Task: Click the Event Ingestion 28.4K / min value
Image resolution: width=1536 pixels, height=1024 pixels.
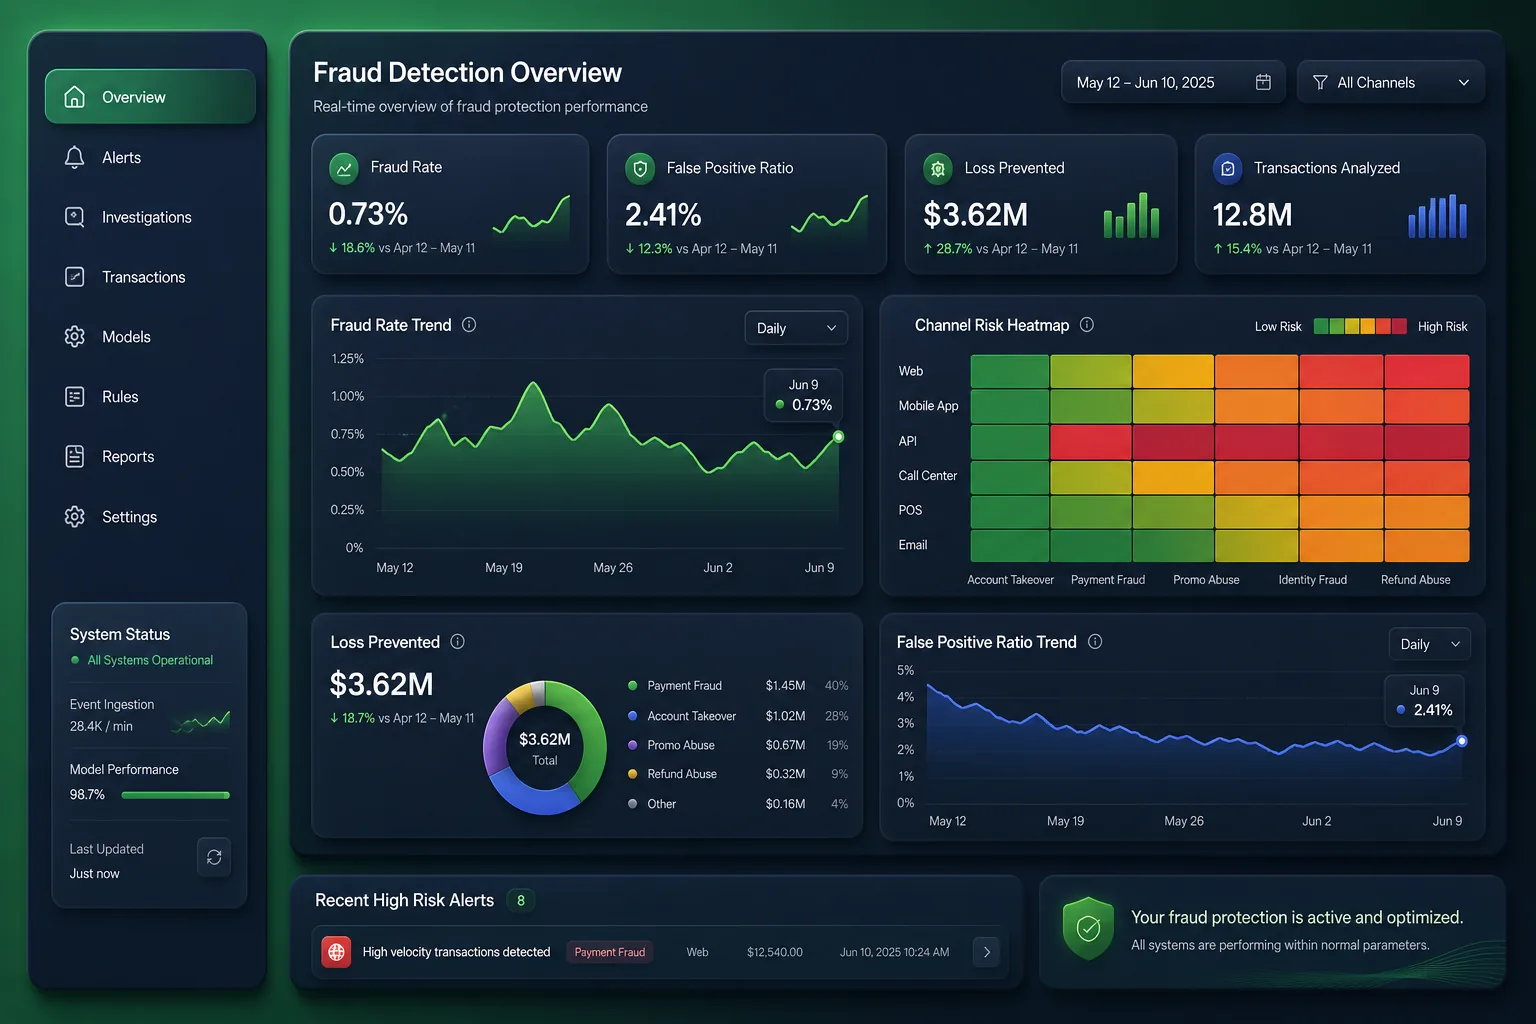Action: click(101, 726)
